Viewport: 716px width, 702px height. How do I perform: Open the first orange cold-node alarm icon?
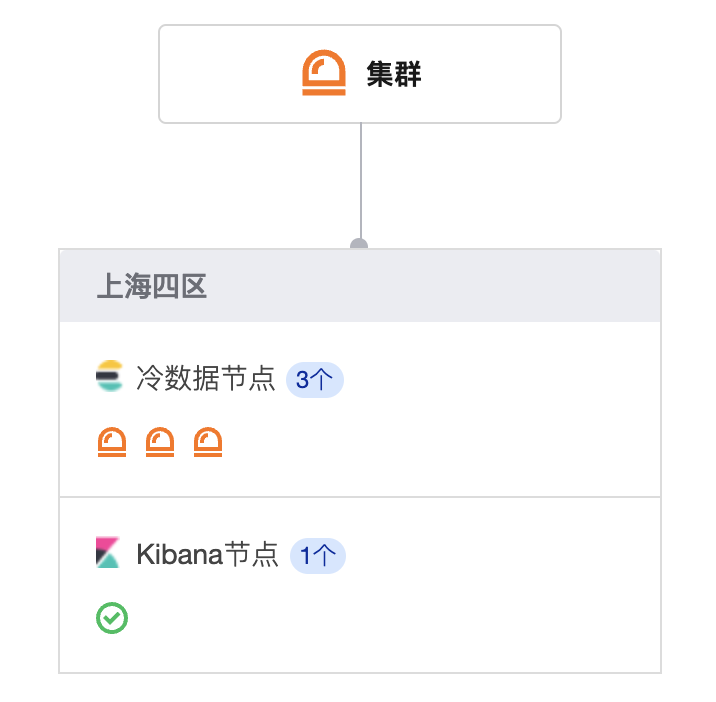112,442
